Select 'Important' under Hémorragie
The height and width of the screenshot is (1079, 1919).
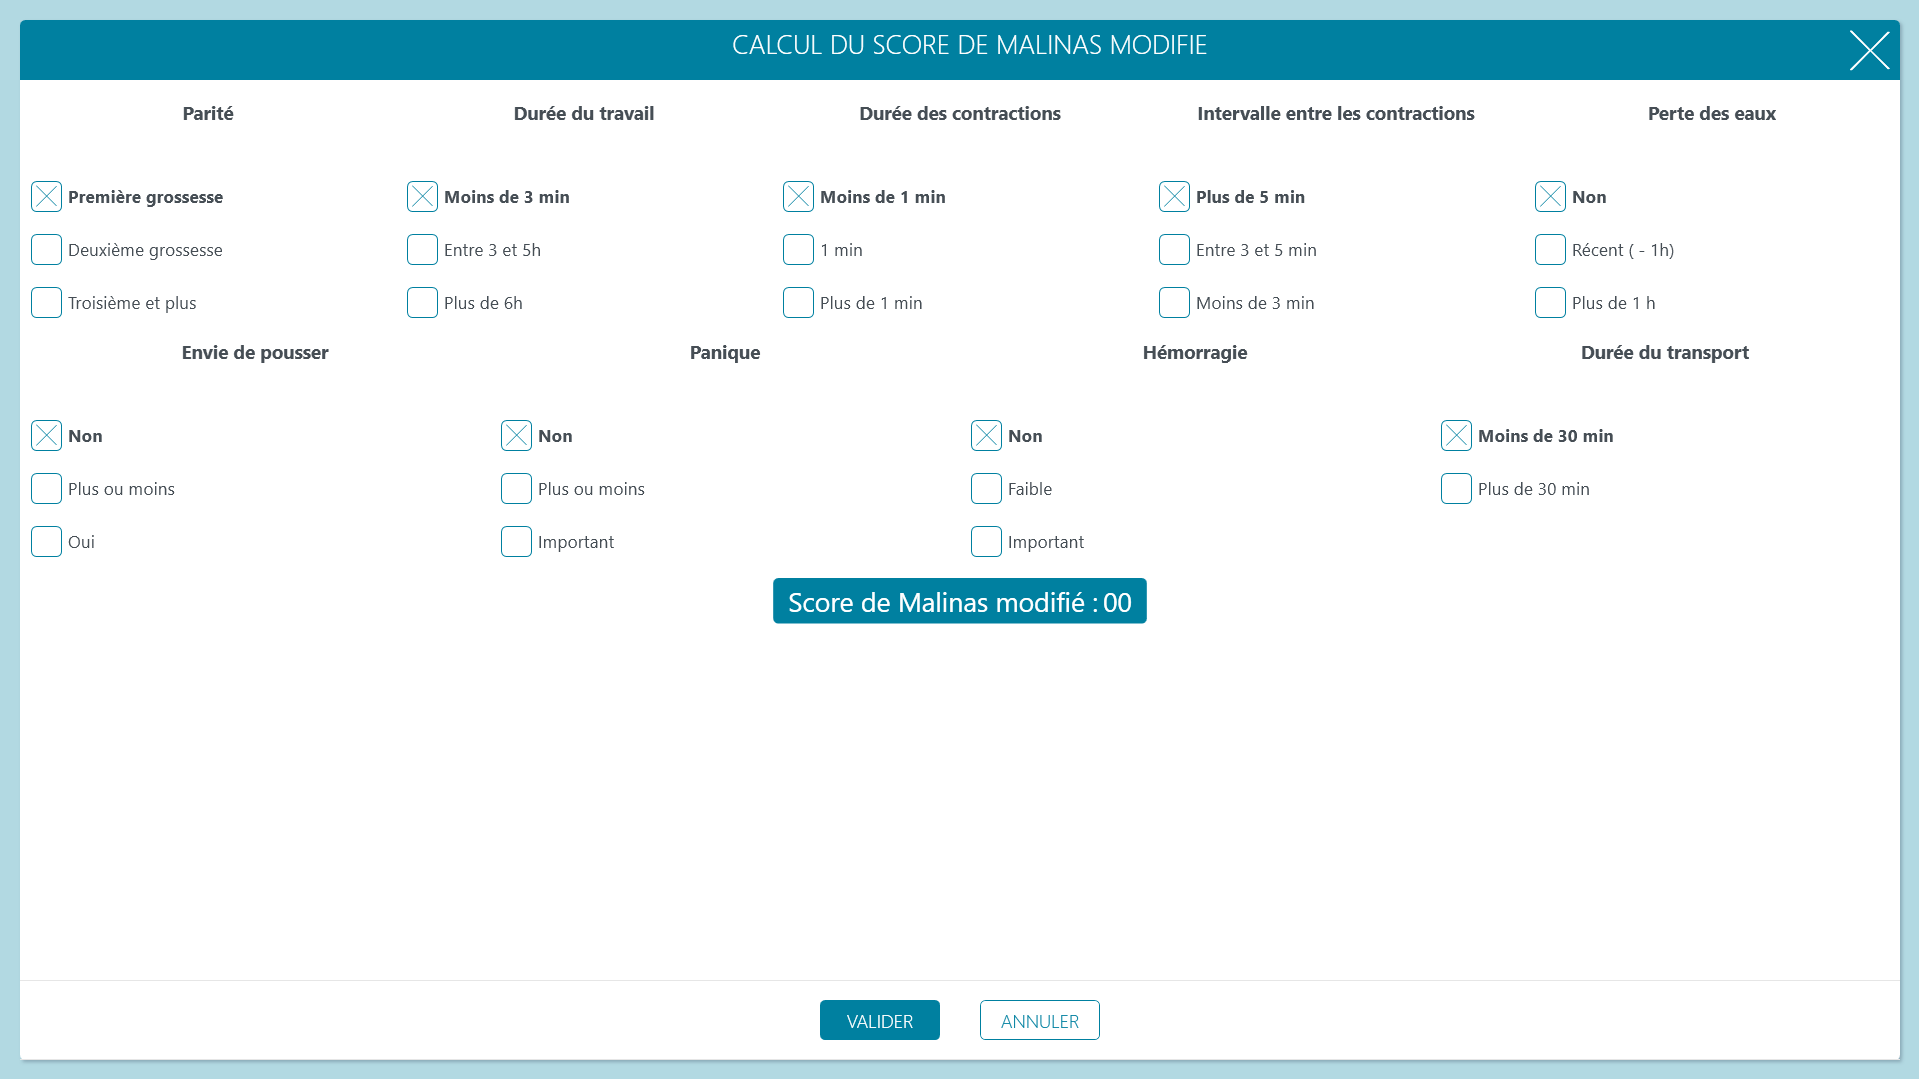986,542
